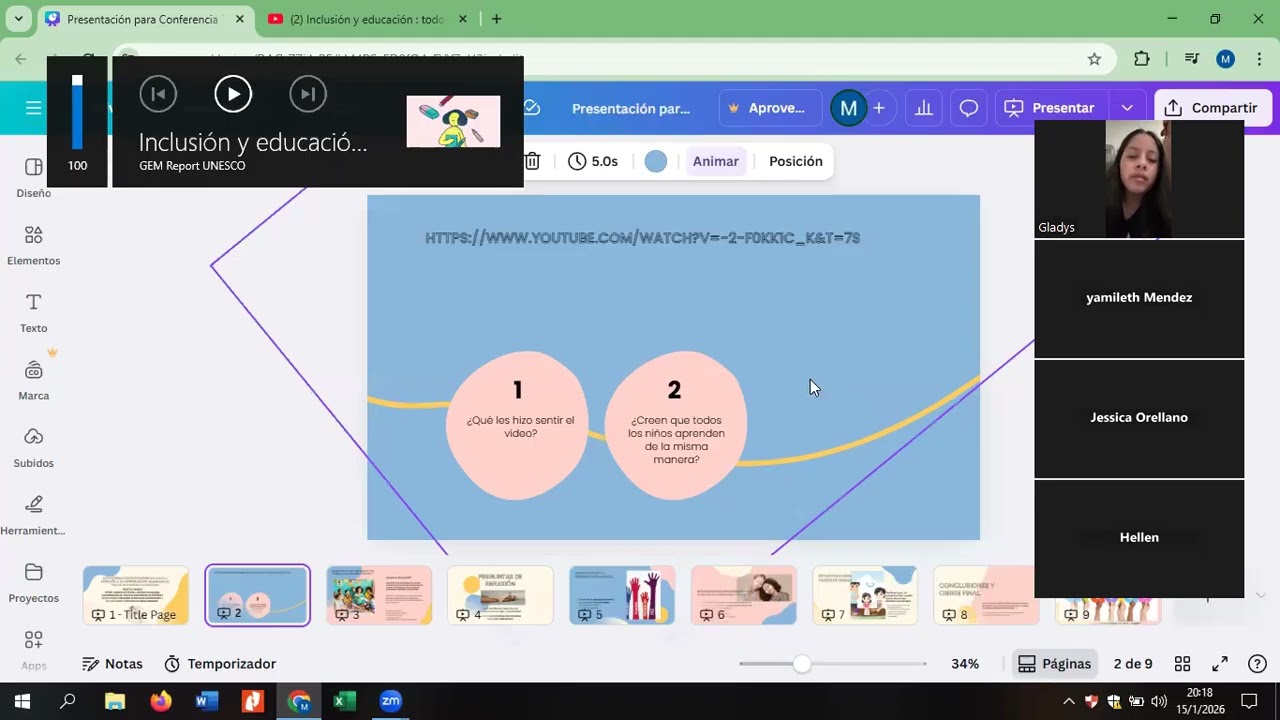Open the Elementos sidebar panel
This screenshot has height=720, width=1280.
(33, 245)
